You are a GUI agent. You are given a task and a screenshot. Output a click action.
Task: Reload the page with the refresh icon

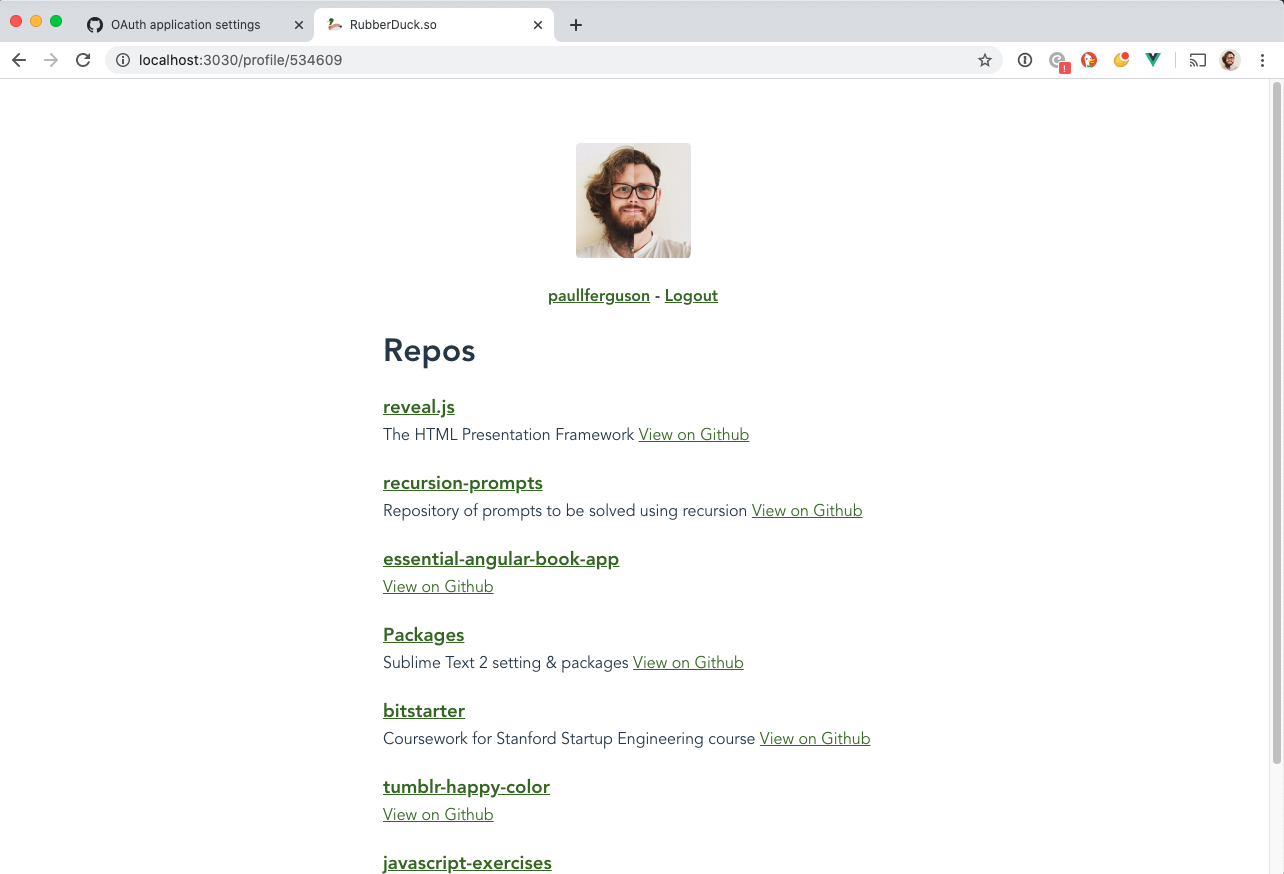(x=84, y=60)
